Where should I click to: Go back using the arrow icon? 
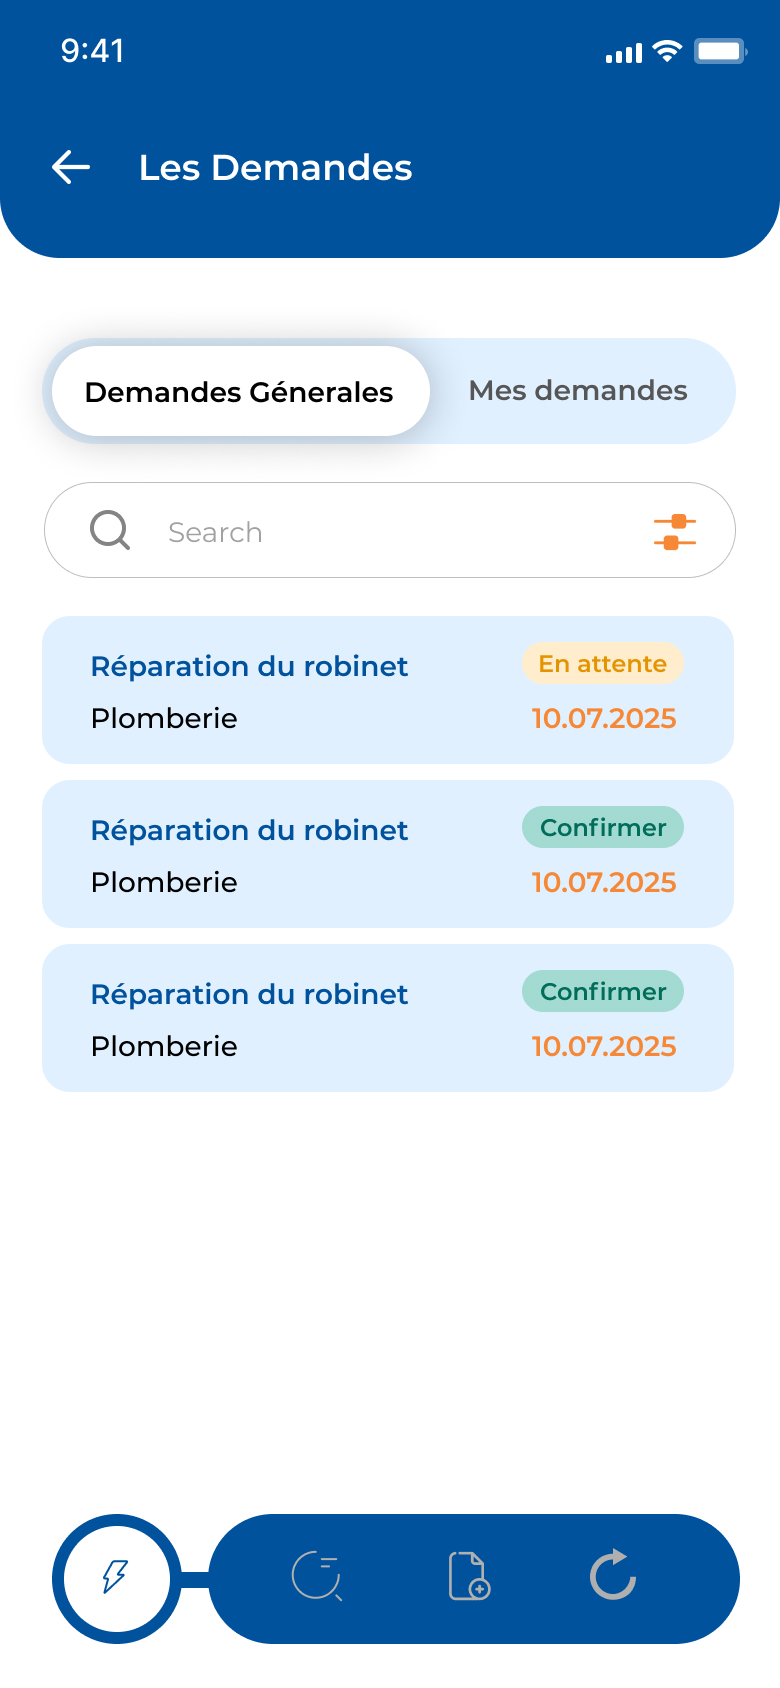(x=71, y=167)
